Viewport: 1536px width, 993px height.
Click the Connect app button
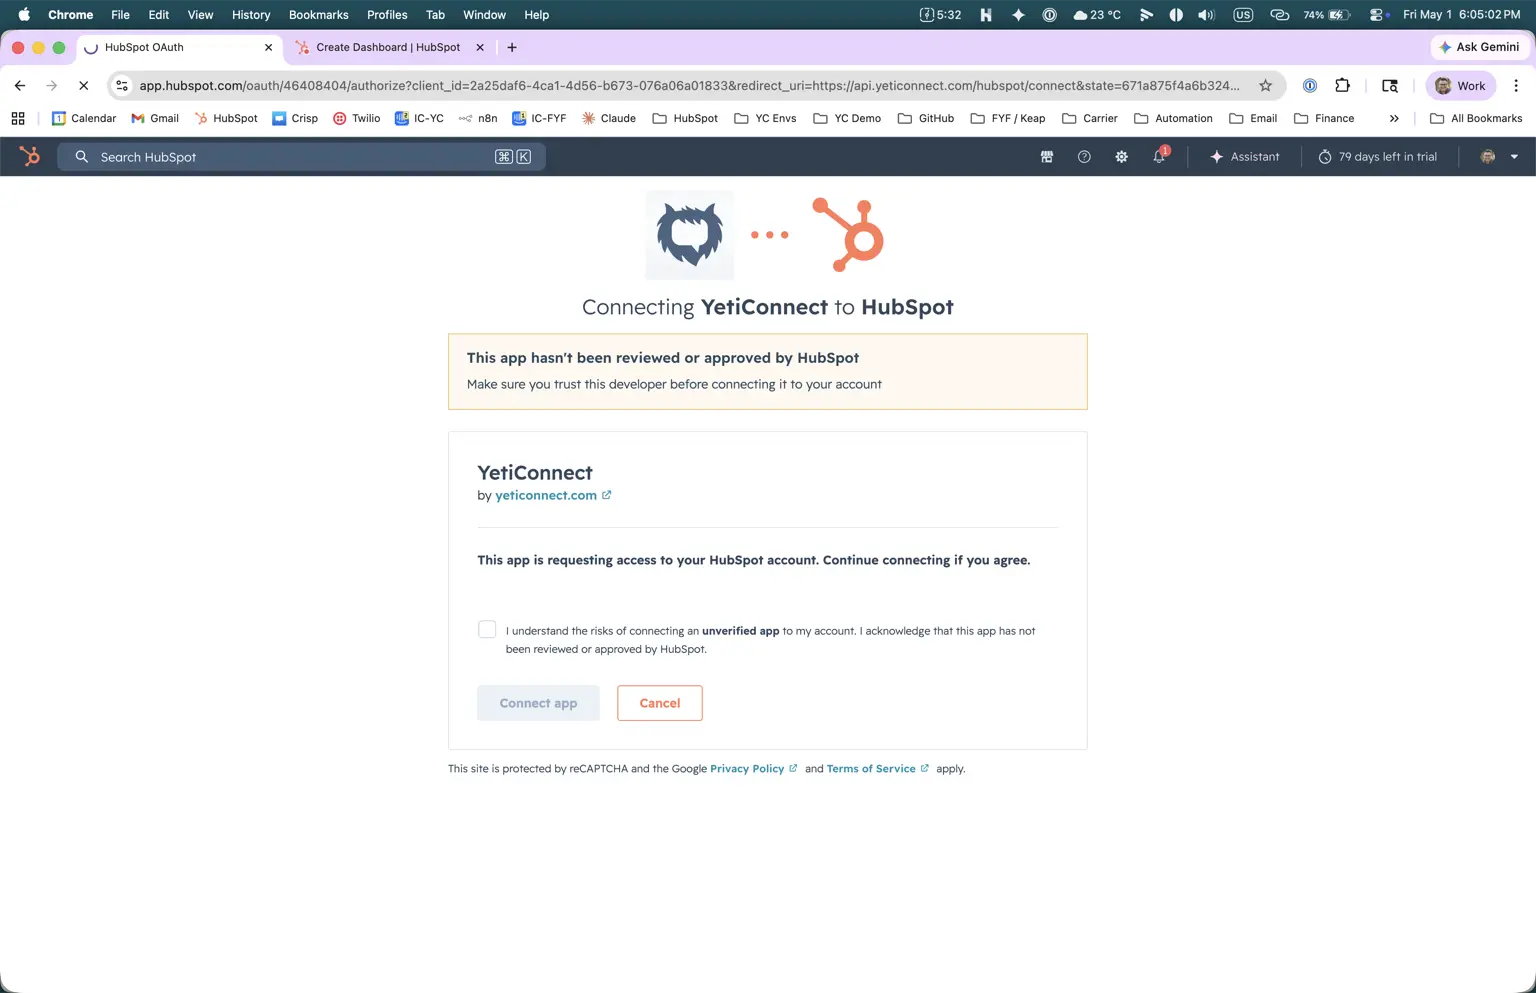pyautogui.click(x=538, y=703)
